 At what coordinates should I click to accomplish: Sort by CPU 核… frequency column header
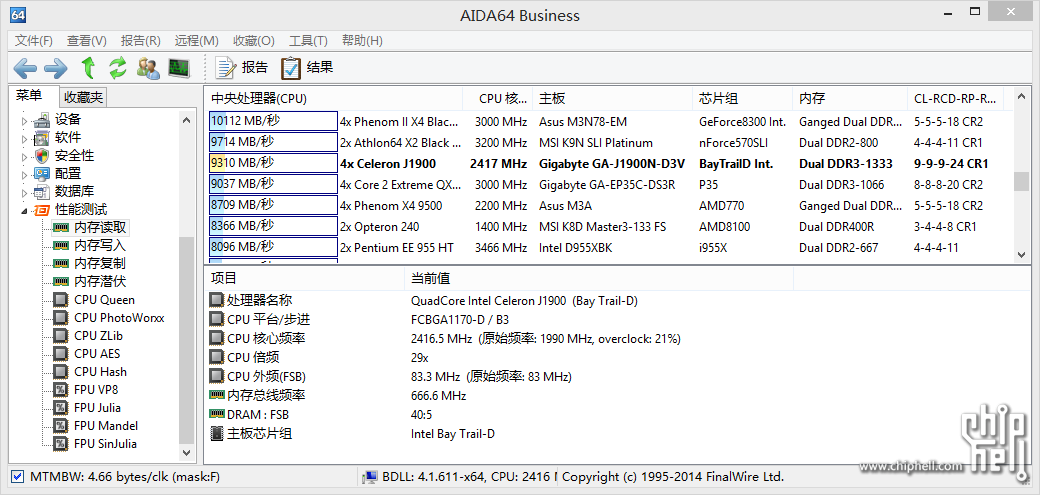pyautogui.click(x=498, y=99)
